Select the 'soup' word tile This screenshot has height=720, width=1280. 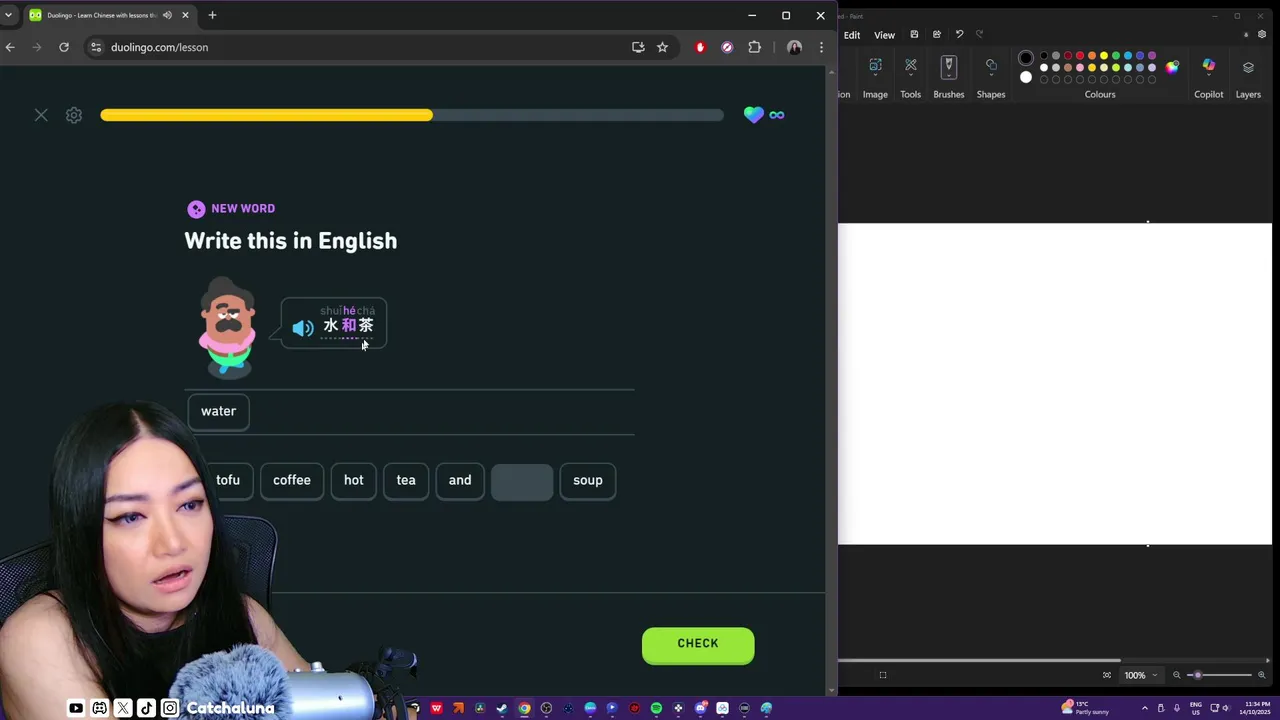588,480
